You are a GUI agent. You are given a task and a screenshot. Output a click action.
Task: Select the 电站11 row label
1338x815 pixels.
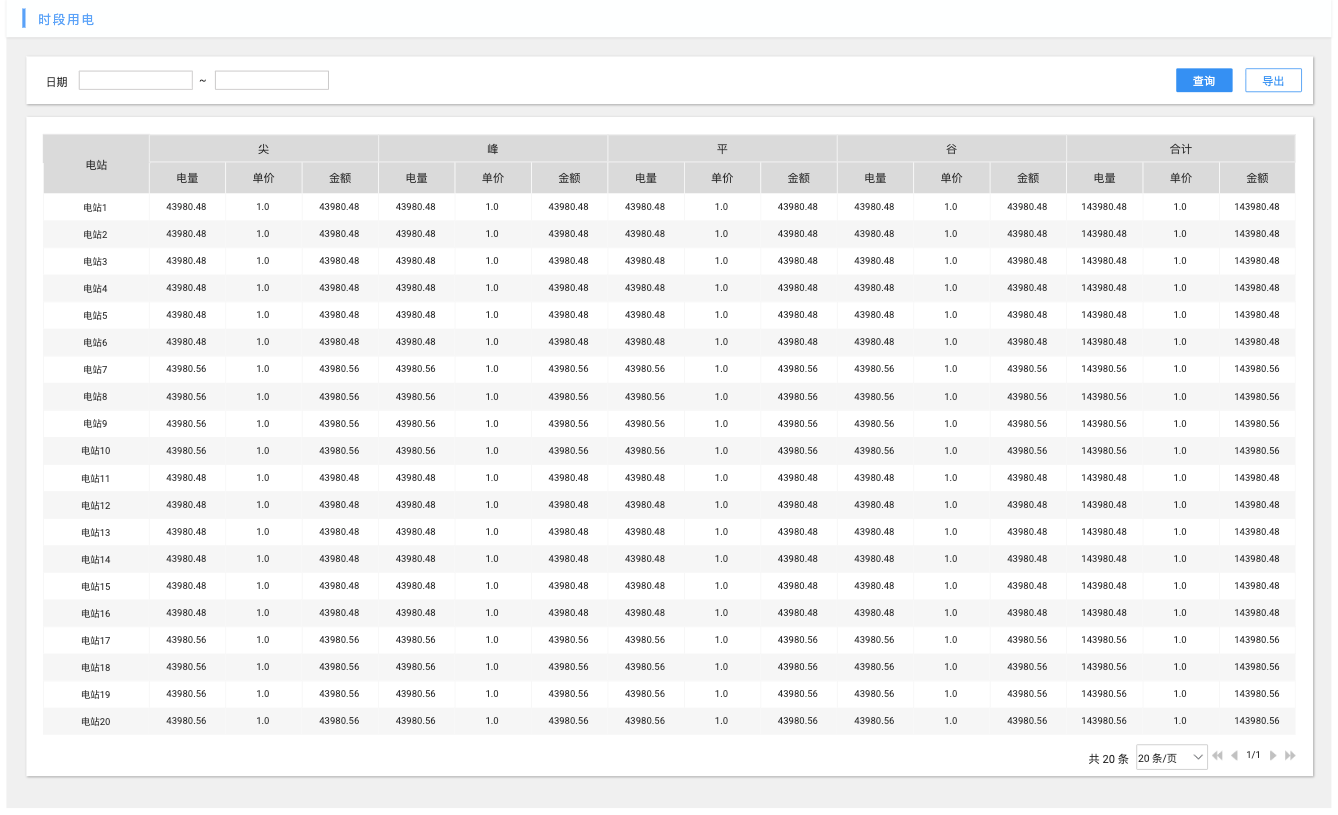click(x=96, y=479)
